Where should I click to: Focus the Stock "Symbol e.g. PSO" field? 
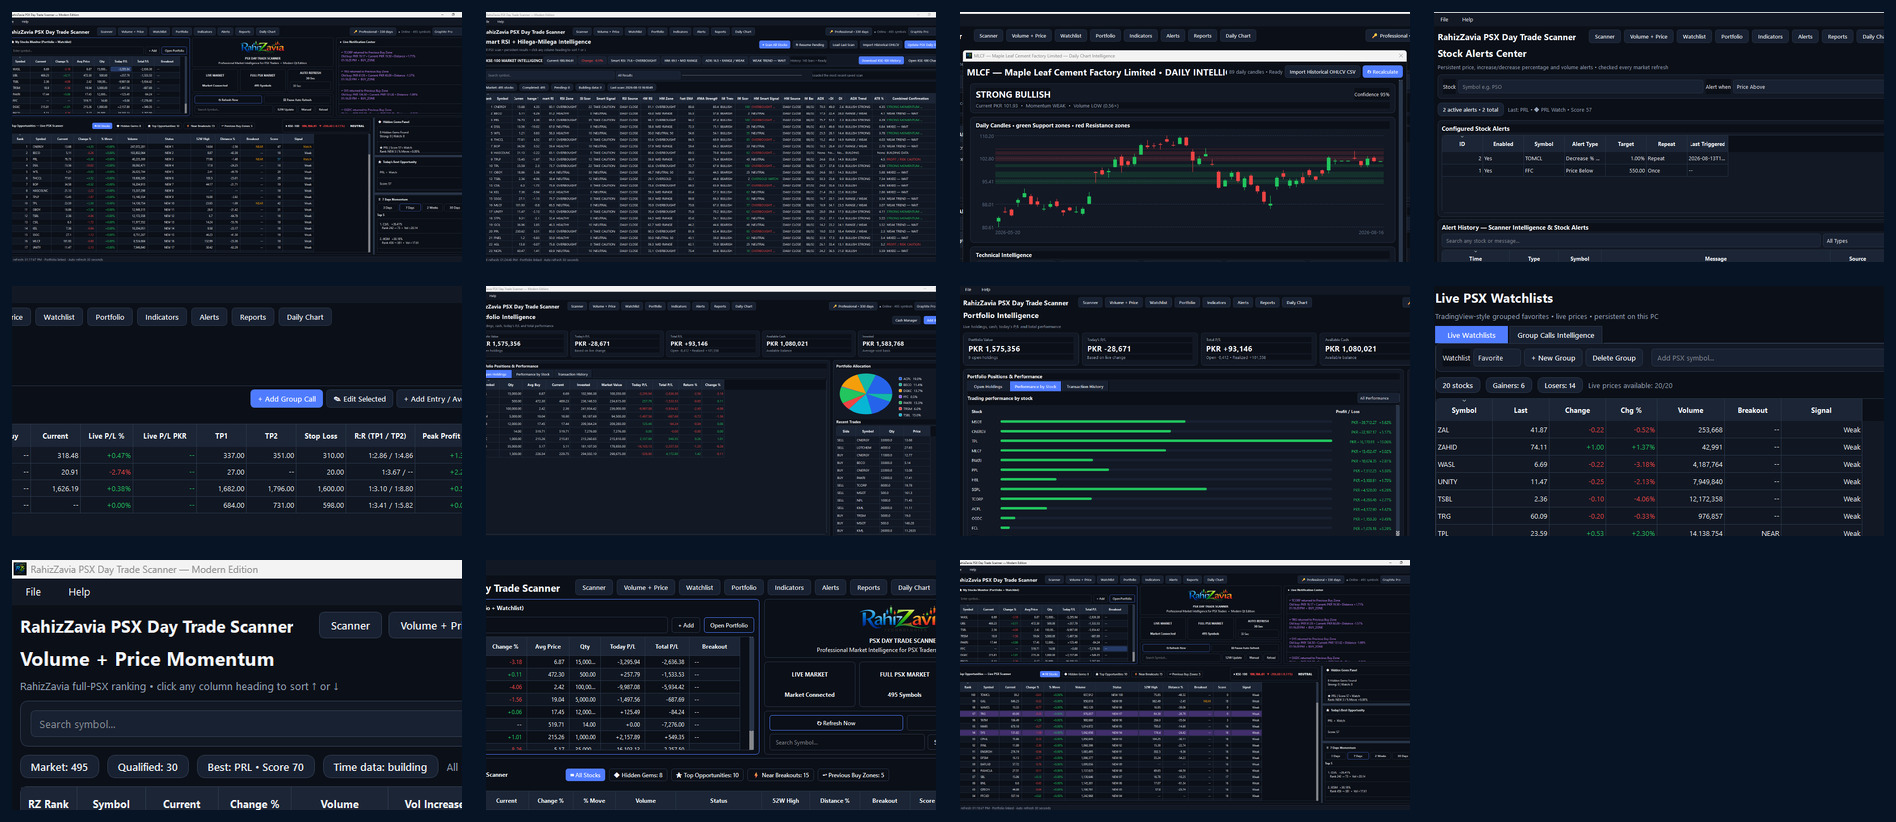pos(1580,87)
